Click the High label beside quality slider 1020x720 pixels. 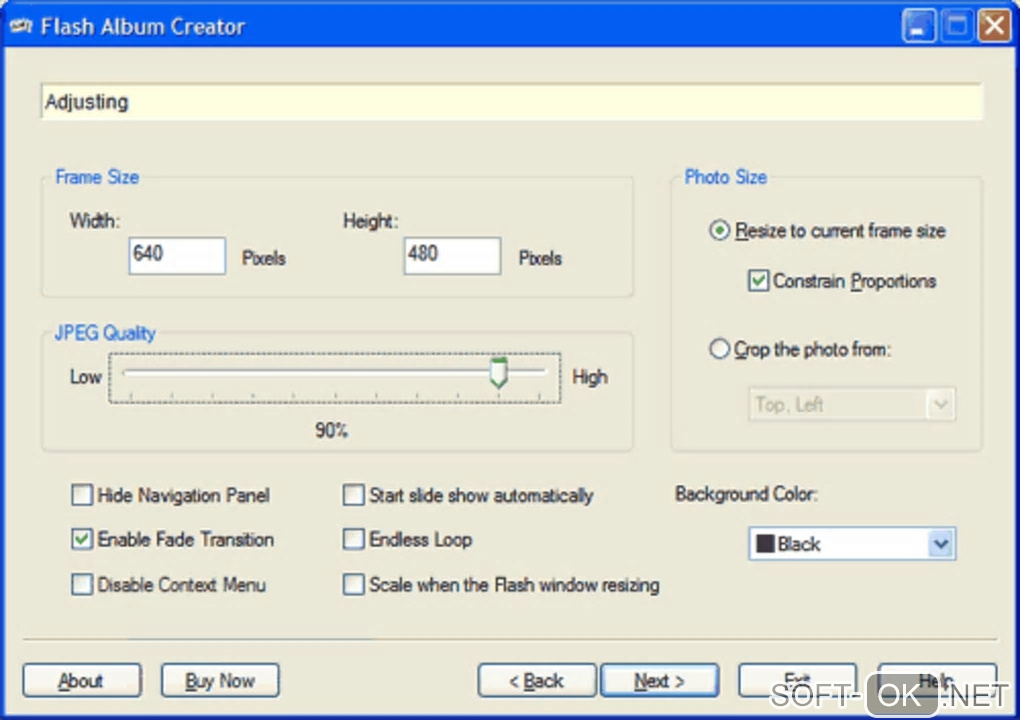(x=589, y=377)
